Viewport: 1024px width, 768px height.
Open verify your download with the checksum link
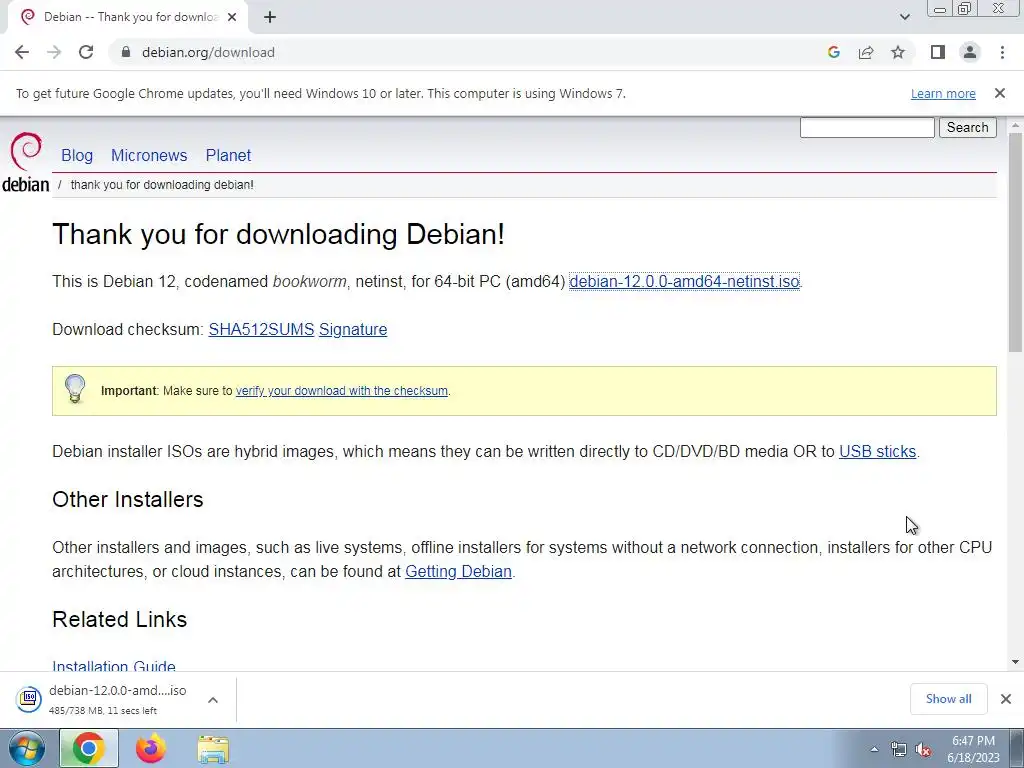(342, 391)
